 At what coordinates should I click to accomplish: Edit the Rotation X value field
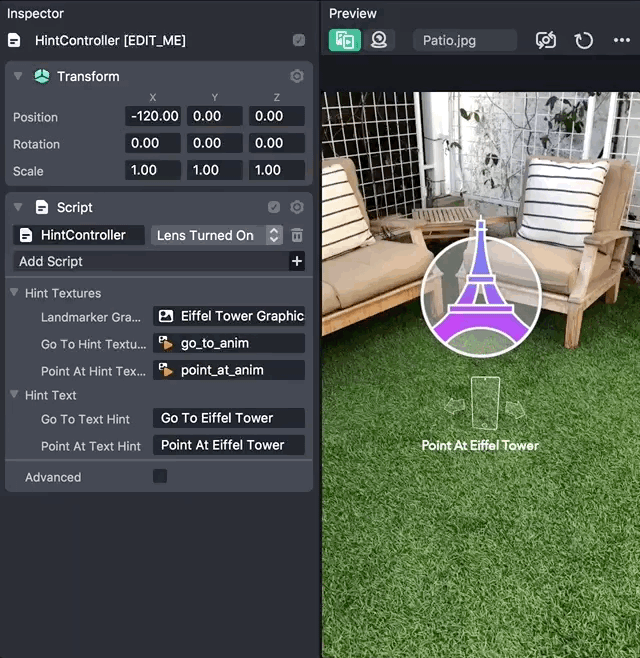coord(153,143)
